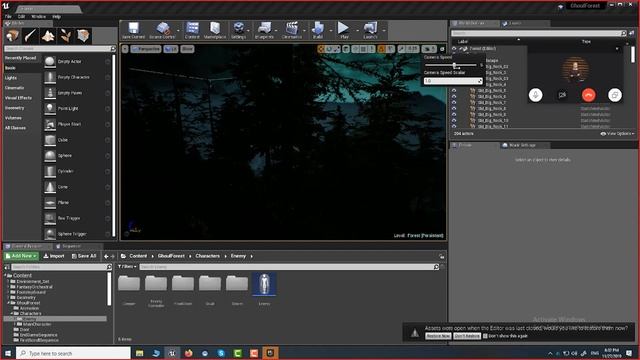Click the Player Start icon
Viewport: 640px width, 360px height.
coord(50,124)
